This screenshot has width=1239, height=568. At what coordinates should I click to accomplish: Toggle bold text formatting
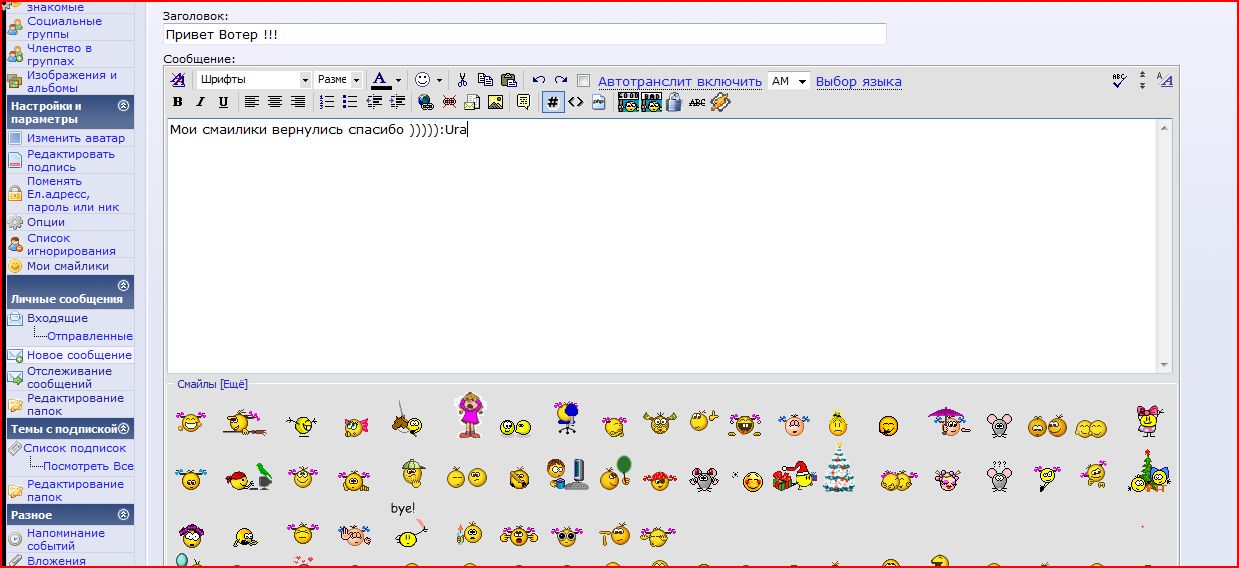click(x=178, y=102)
